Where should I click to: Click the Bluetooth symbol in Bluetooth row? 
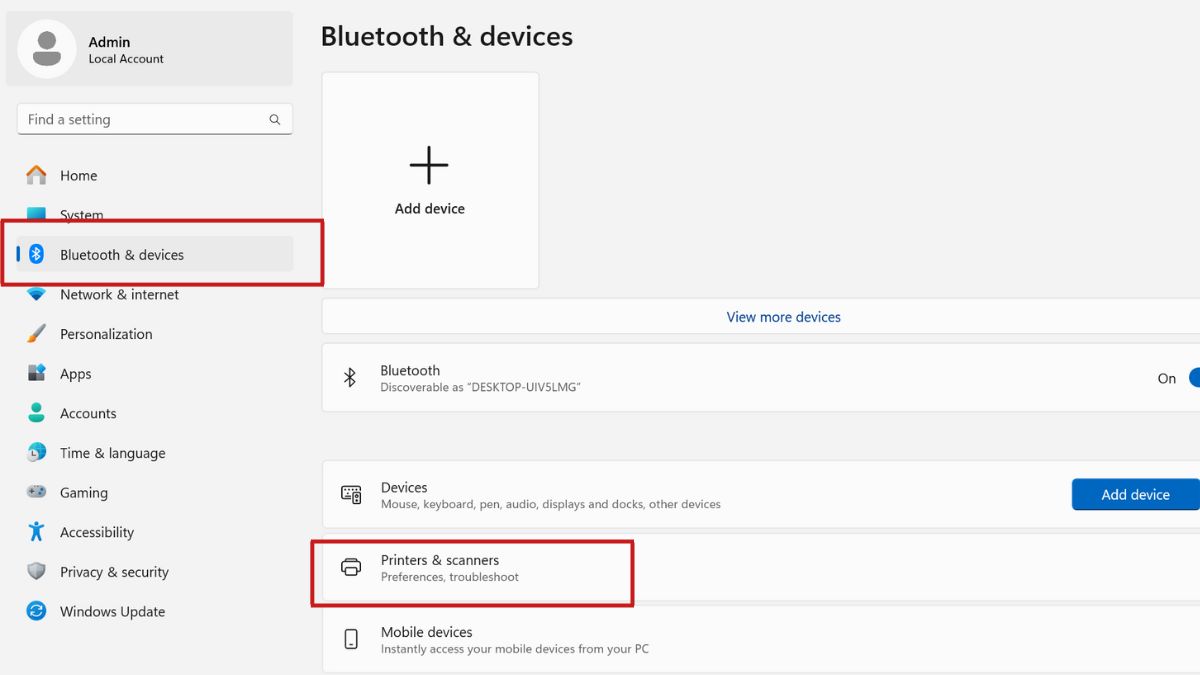click(350, 378)
